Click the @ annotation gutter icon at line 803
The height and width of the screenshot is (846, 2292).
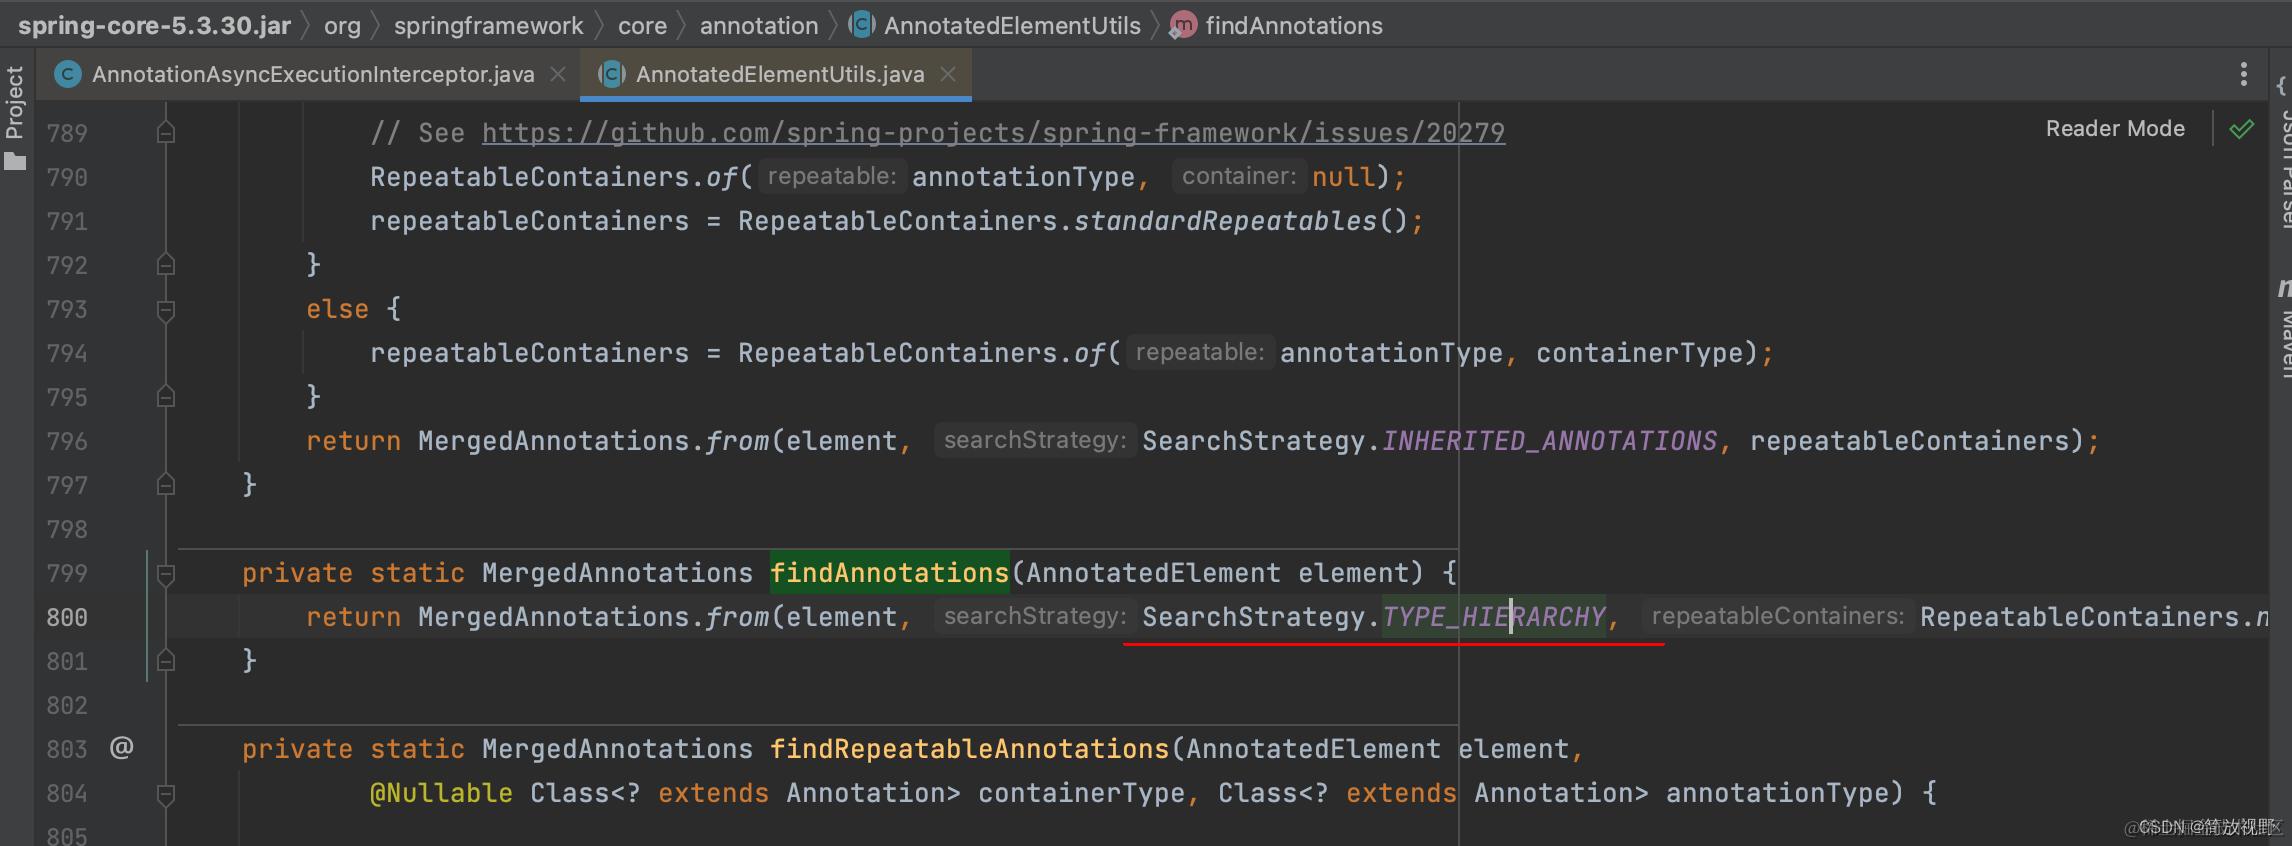point(121,747)
